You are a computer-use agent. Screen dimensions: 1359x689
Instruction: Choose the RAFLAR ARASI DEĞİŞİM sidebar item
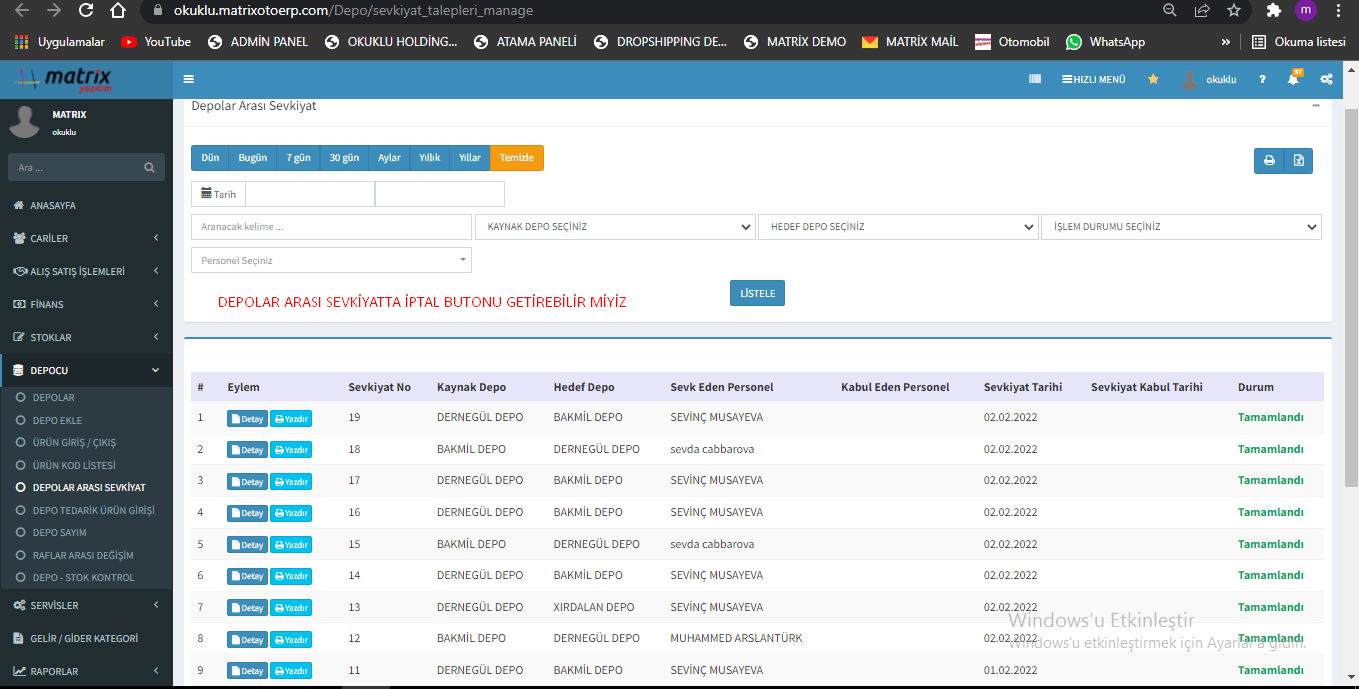coord(82,555)
